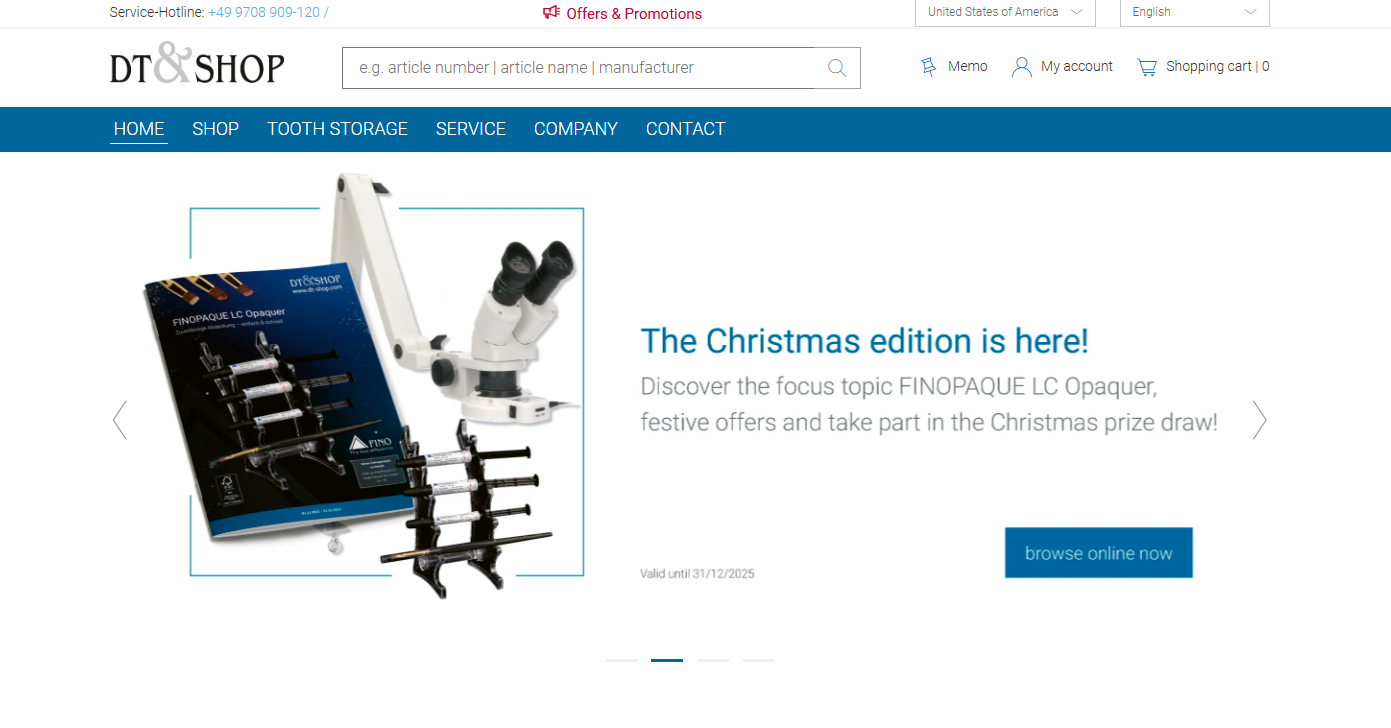Click the DT&SHOP logo
This screenshot has width=1391, height=728.
click(x=197, y=66)
